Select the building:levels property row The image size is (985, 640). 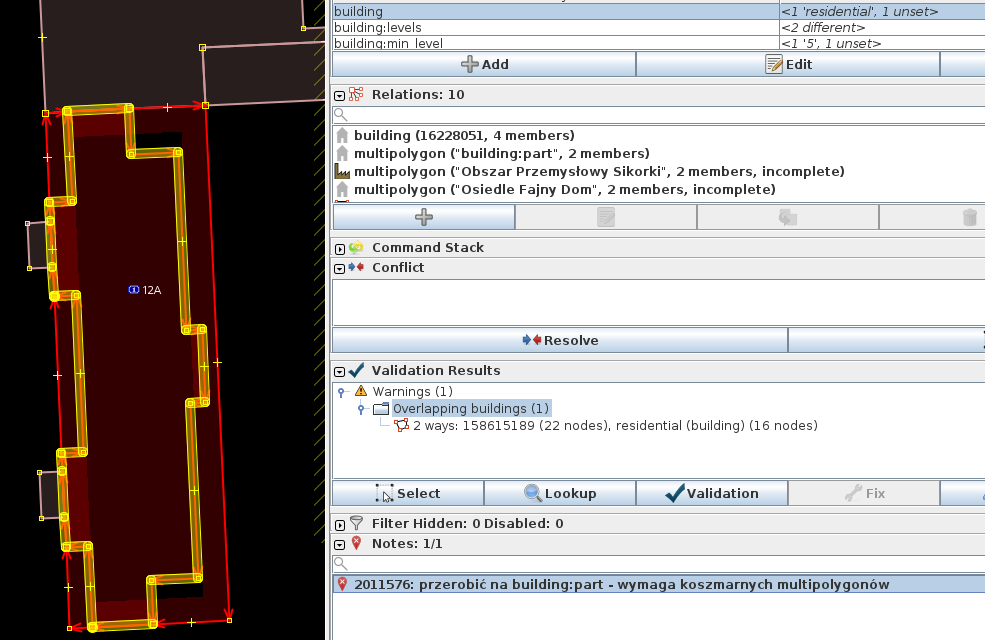[x=555, y=28]
